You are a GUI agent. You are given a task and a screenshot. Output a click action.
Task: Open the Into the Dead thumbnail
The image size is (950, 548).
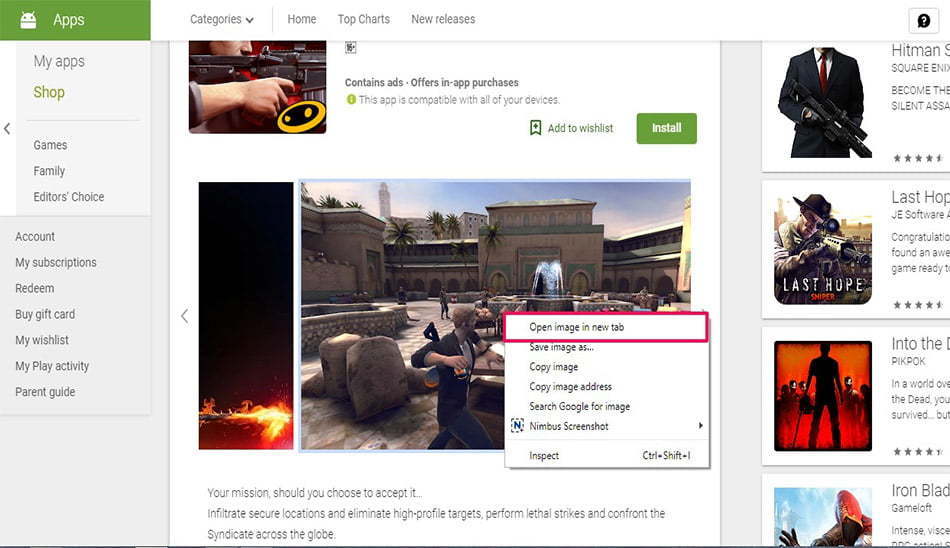[823, 396]
